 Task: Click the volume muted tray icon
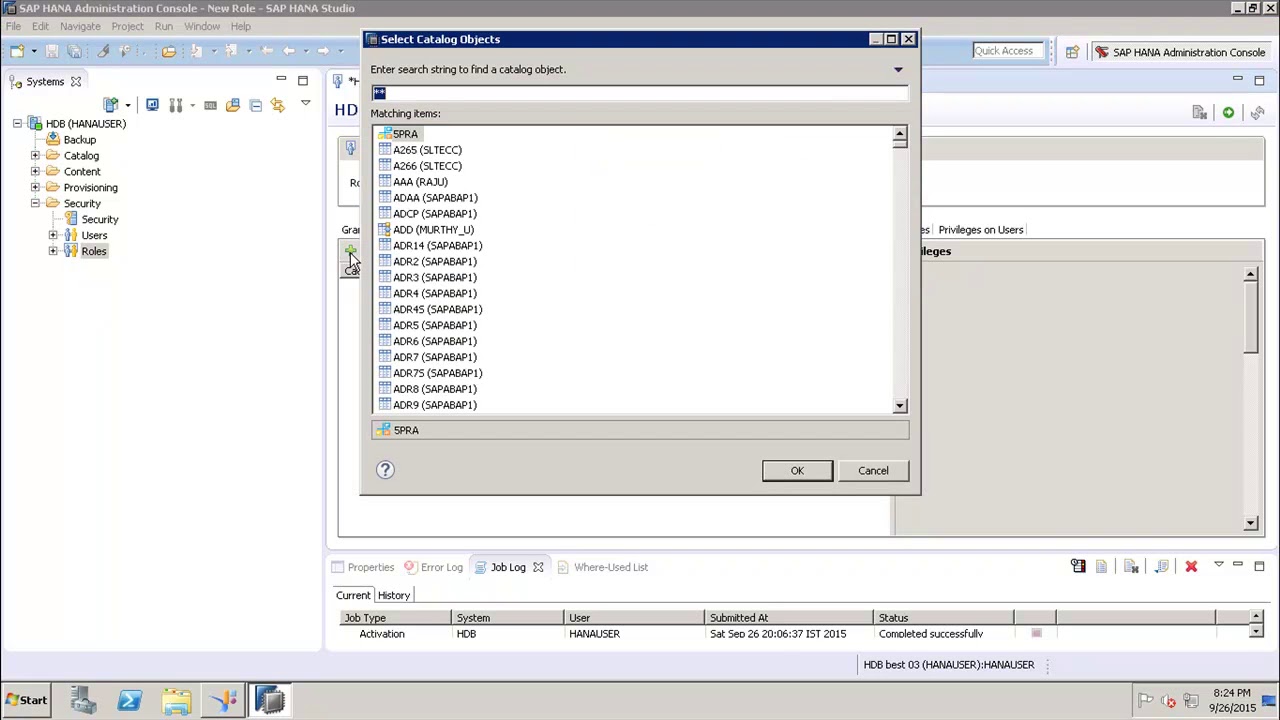point(1168,701)
